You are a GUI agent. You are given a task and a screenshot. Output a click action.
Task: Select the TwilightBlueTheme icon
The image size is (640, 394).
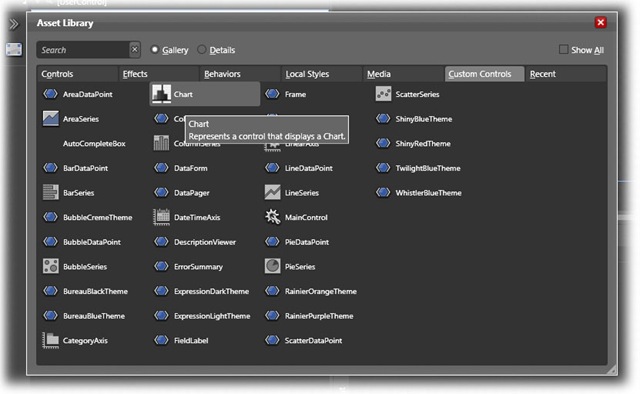tap(383, 168)
